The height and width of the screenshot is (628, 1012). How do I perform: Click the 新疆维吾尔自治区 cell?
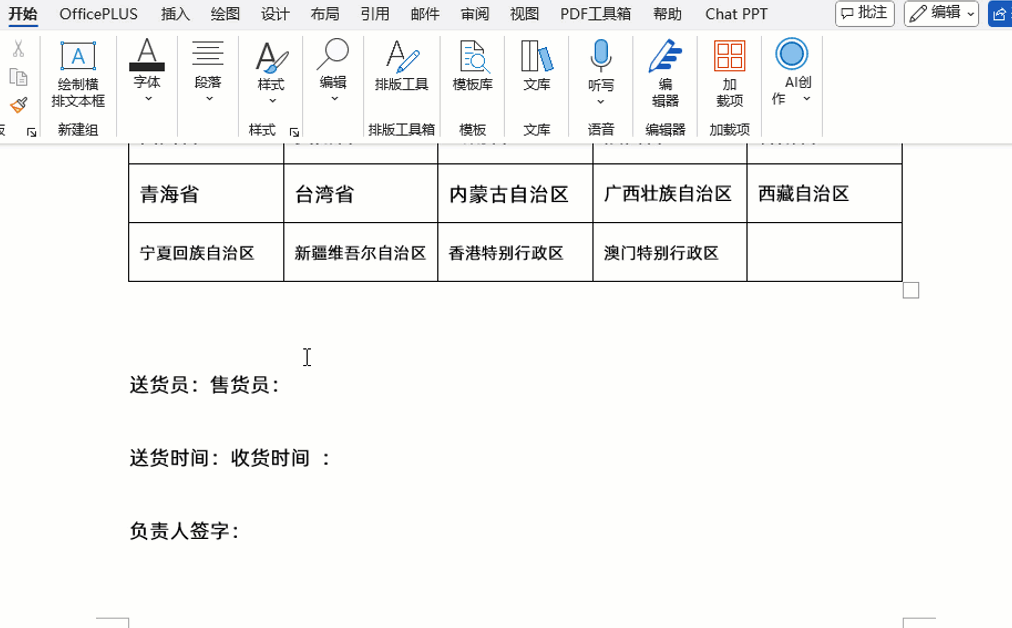point(360,252)
